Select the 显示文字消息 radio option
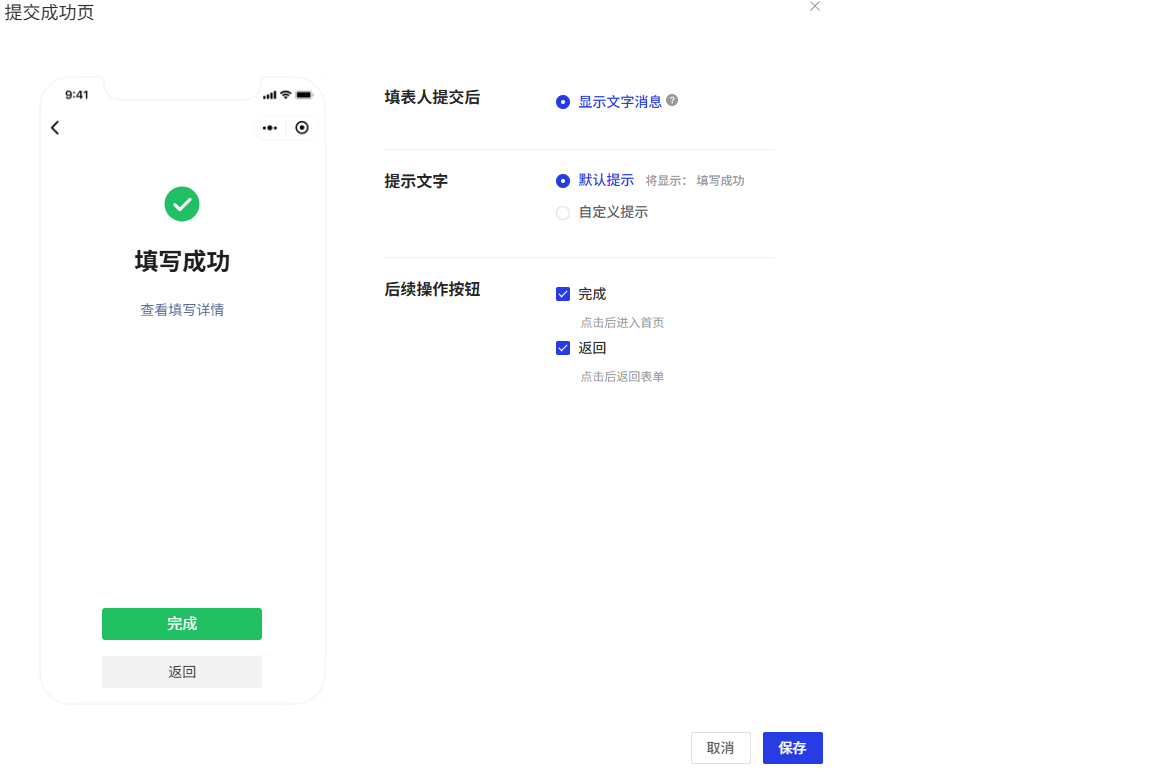 point(563,102)
